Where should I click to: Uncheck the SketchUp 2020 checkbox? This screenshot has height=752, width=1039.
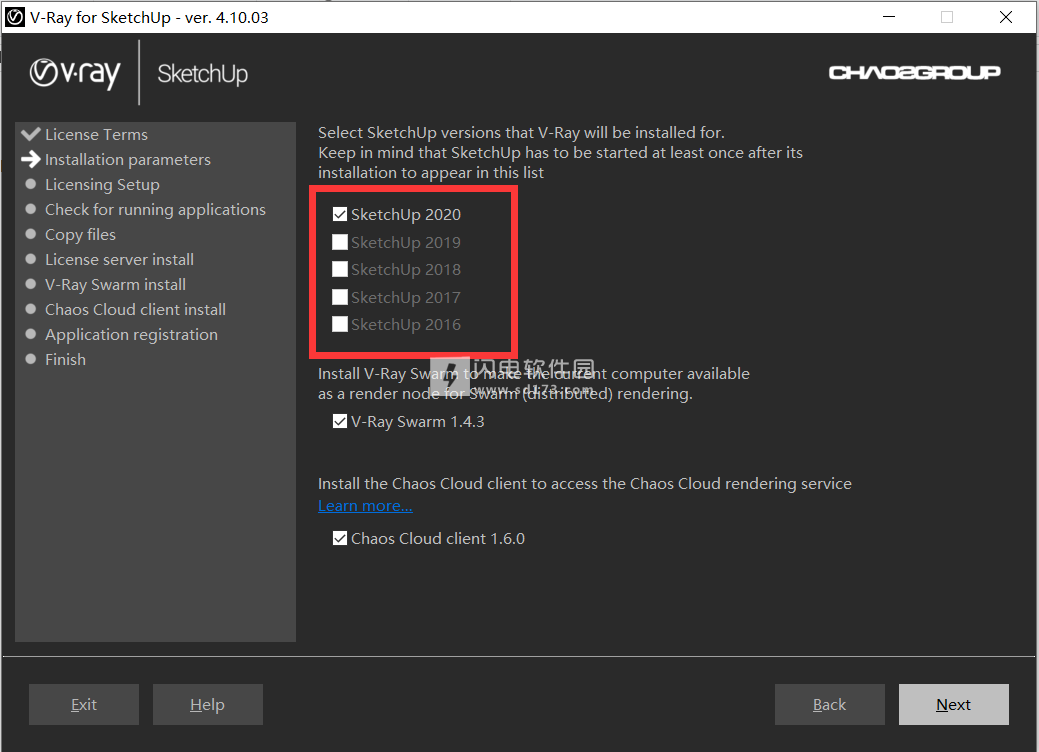(x=340, y=215)
